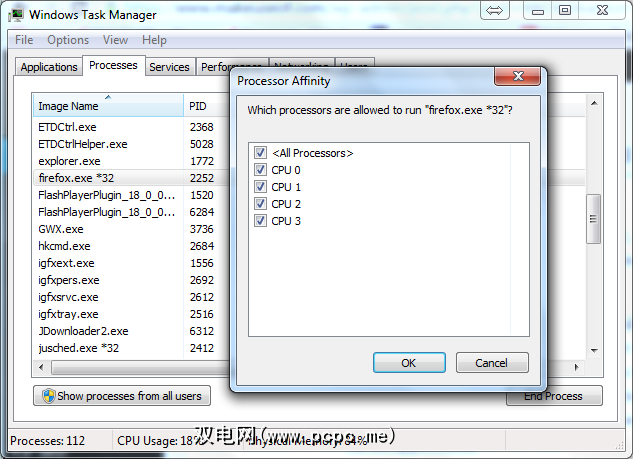Sort by PID column header
This screenshot has width=633, height=459.
click(x=206, y=106)
